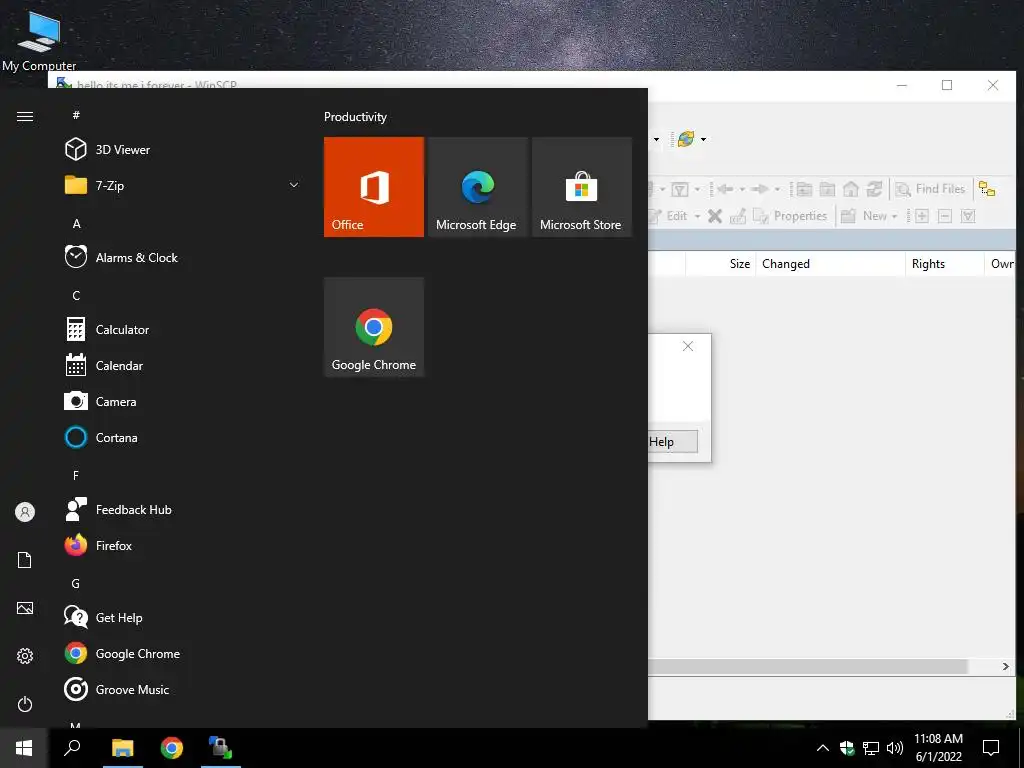Refresh the WinSCP directory listing

874,189
